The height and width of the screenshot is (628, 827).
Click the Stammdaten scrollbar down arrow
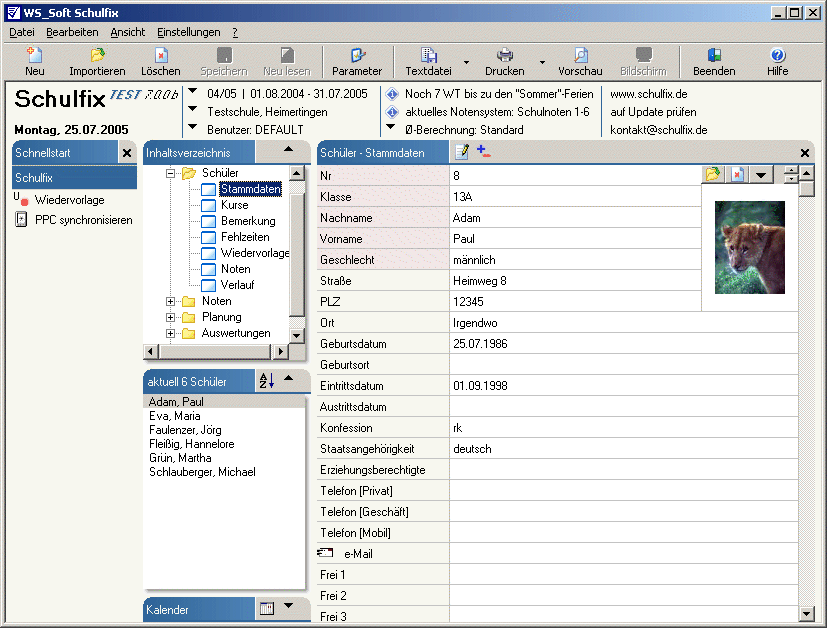pyautogui.click(x=806, y=613)
